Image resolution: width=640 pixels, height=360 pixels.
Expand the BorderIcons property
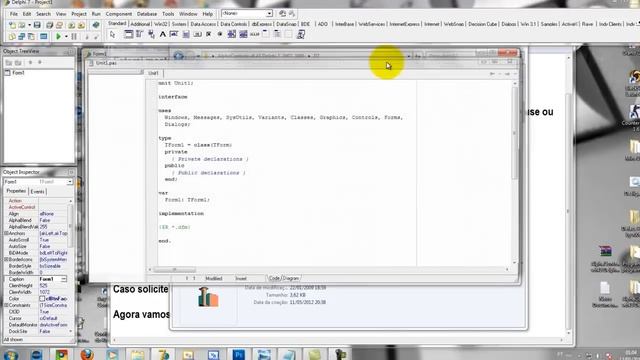click(6, 259)
